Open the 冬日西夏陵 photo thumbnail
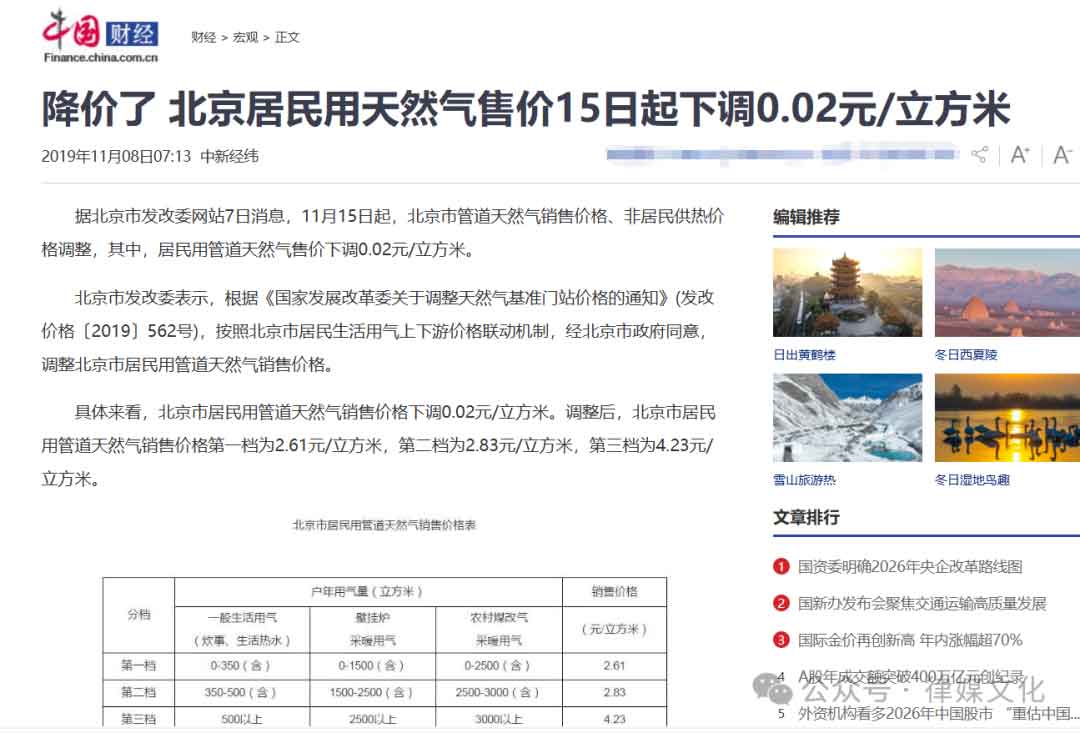This screenshot has width=1080, height=733. click(1007, 292)
